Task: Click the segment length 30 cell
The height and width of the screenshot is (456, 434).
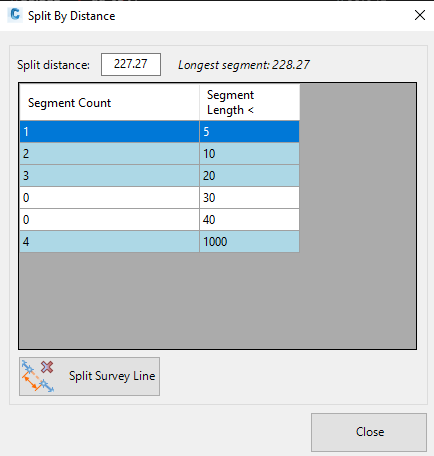Action: click(x=249, y=198)
